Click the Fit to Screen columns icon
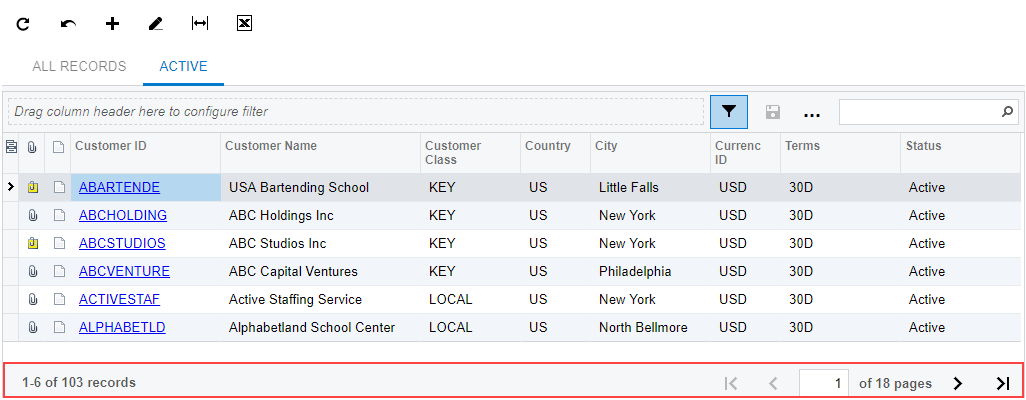This screenshot has width=1026, height=400. tap(200, 23)
